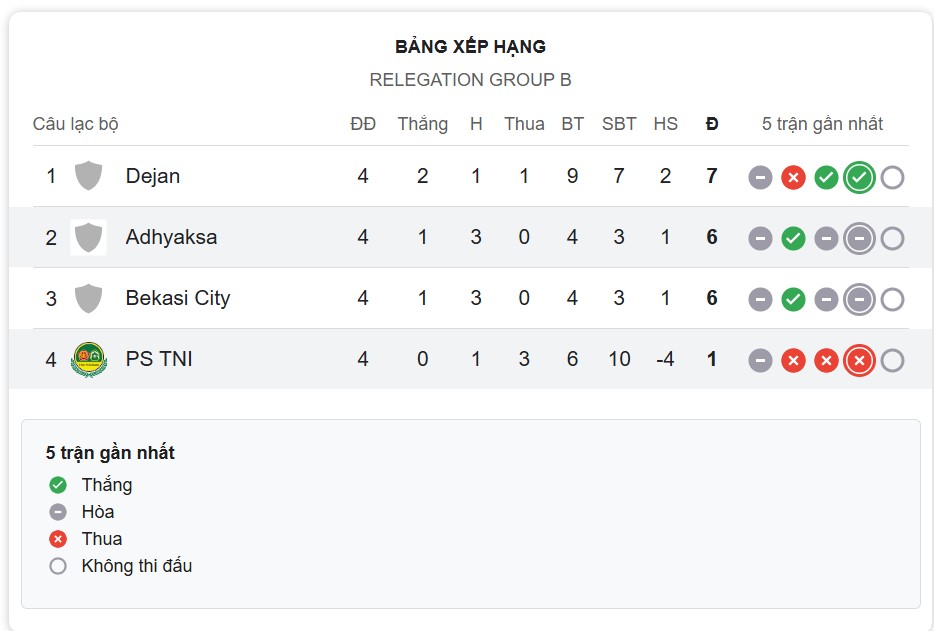Click the Đ points column header
The width and height of the screenshot is (934, 631).
click(712, 124)
